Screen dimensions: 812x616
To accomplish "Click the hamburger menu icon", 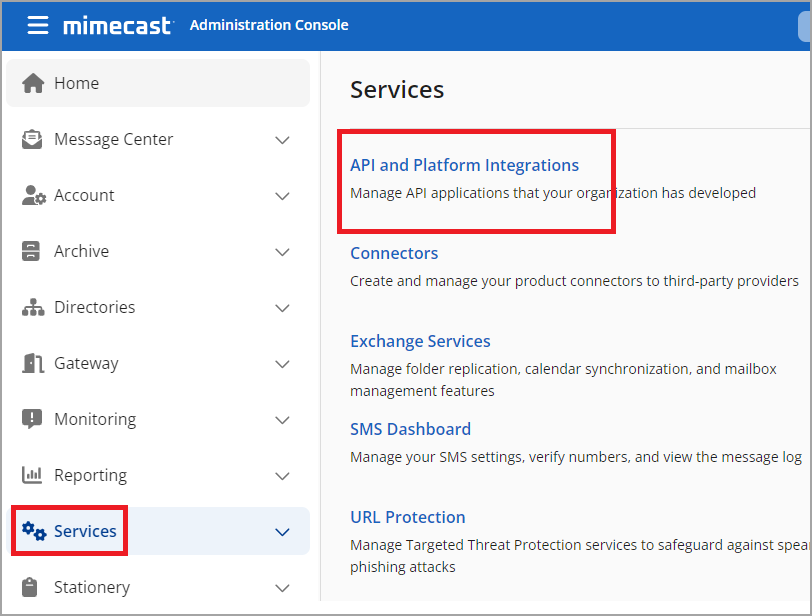I will tap(37, 25).
